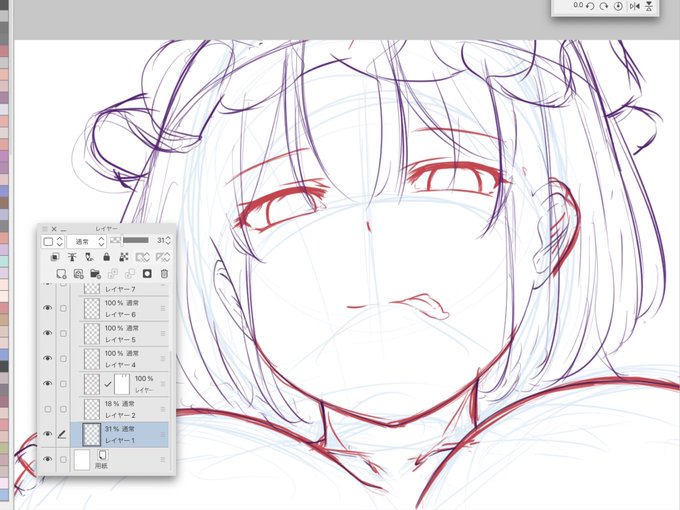Viewport: 680px width, 510px height.
Task: Click white thumbnail of 用紙 layer
Action: (82, 460)
